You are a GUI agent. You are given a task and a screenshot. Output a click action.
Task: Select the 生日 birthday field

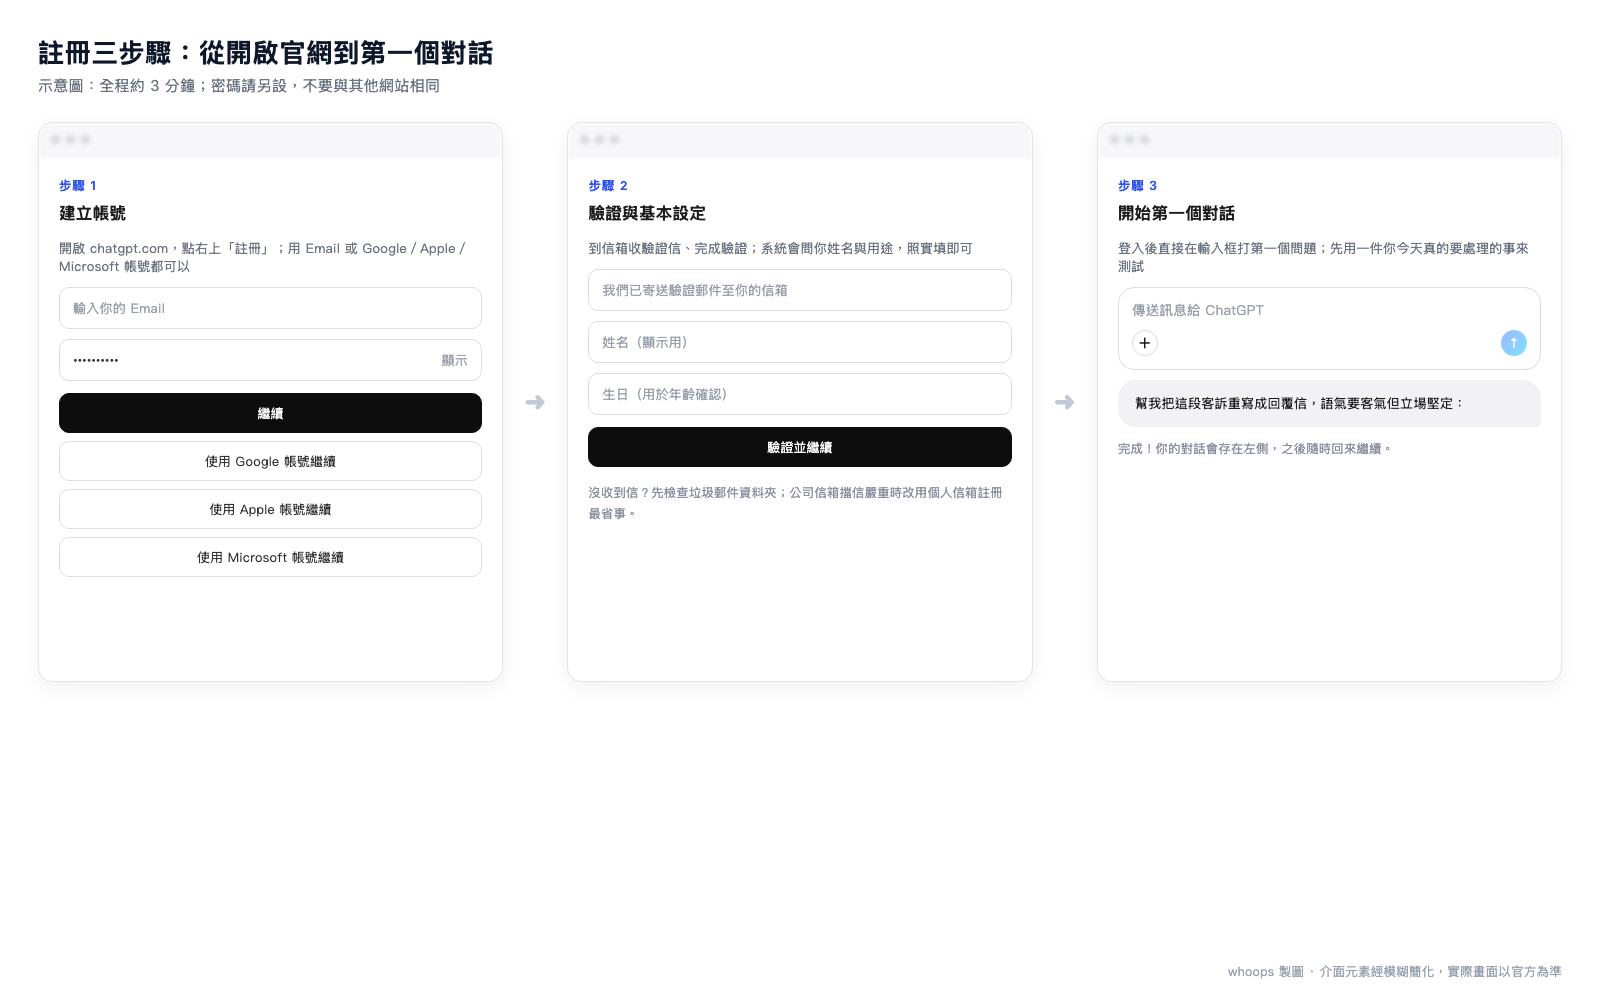(x=800, y=394)
